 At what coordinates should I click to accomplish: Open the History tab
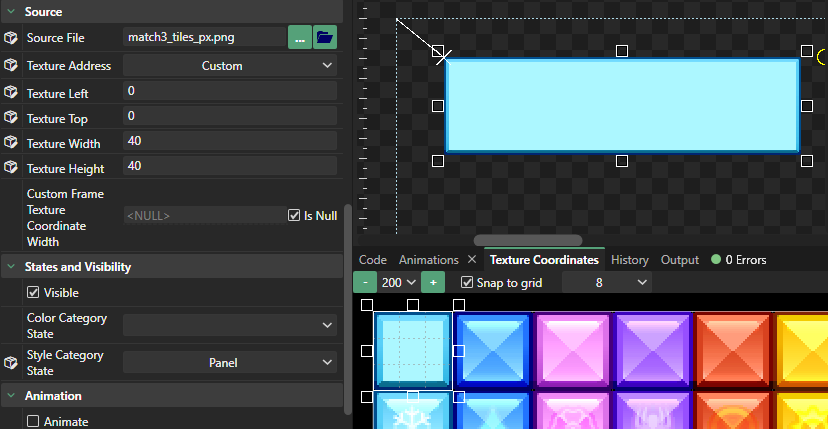(630, 260)
